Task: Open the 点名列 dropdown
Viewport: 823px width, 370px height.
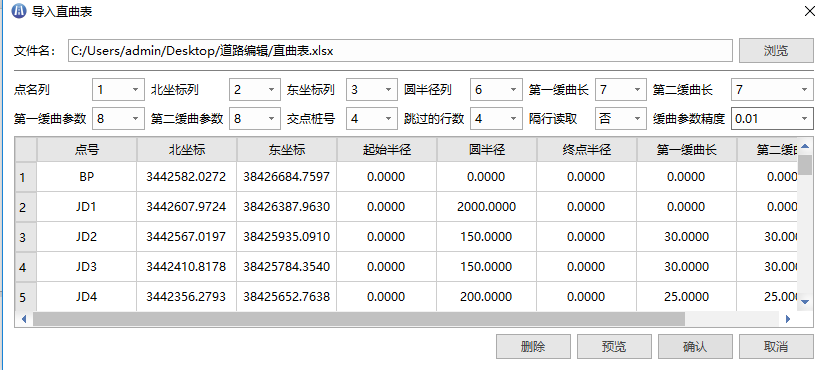Action: click(118, 90)
